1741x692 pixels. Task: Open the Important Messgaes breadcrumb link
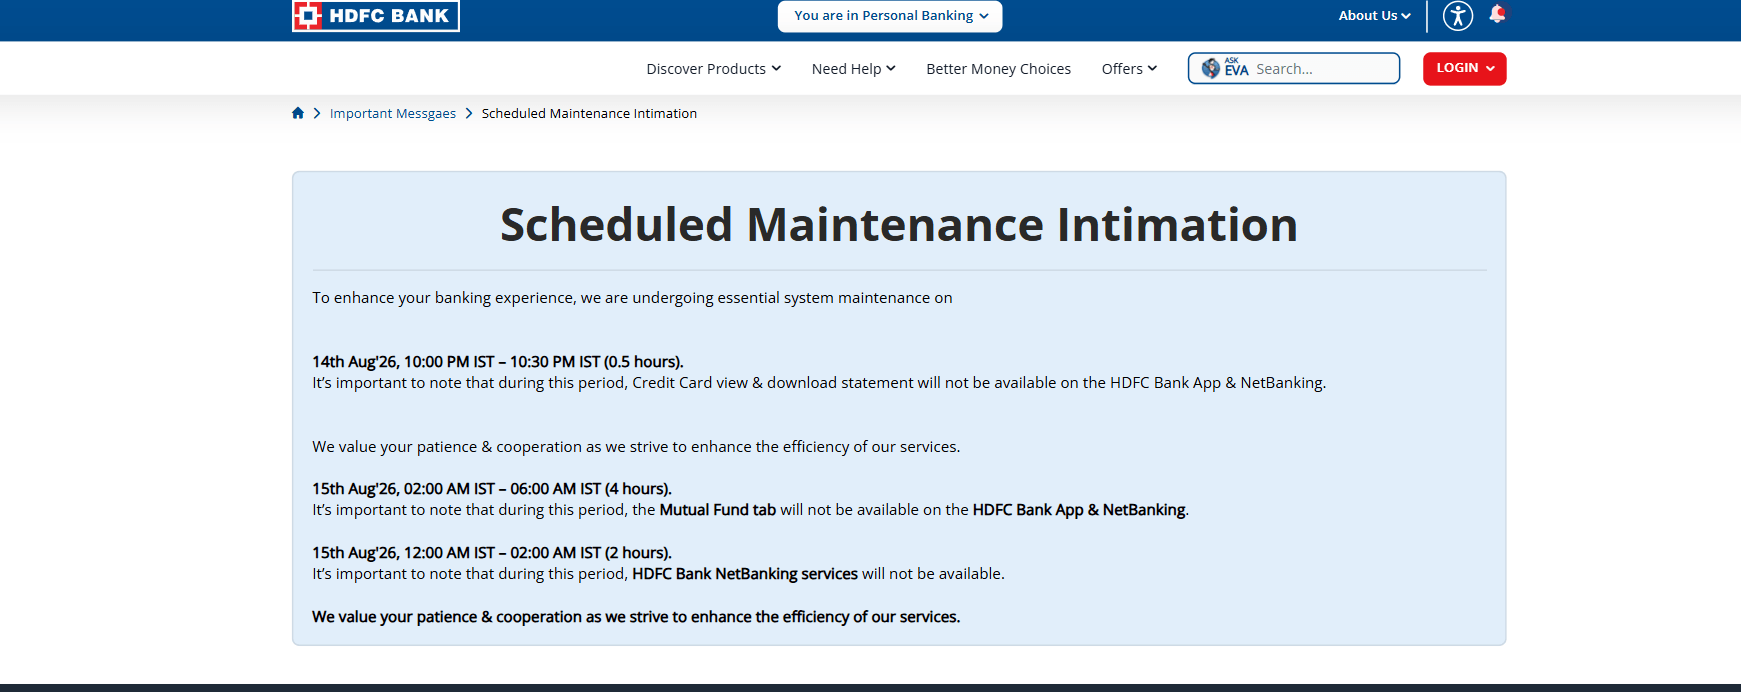[x=393, y=114]
